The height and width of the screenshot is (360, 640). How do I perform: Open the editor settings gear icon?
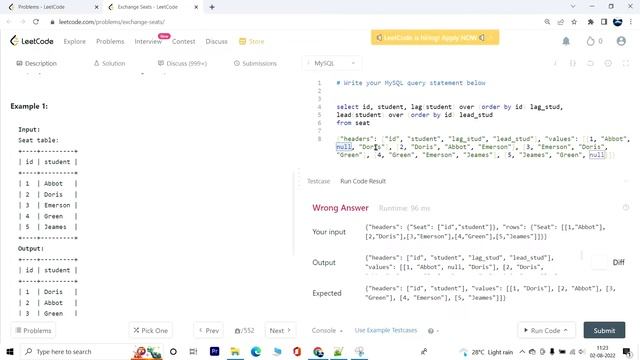[x=608, y=63]
